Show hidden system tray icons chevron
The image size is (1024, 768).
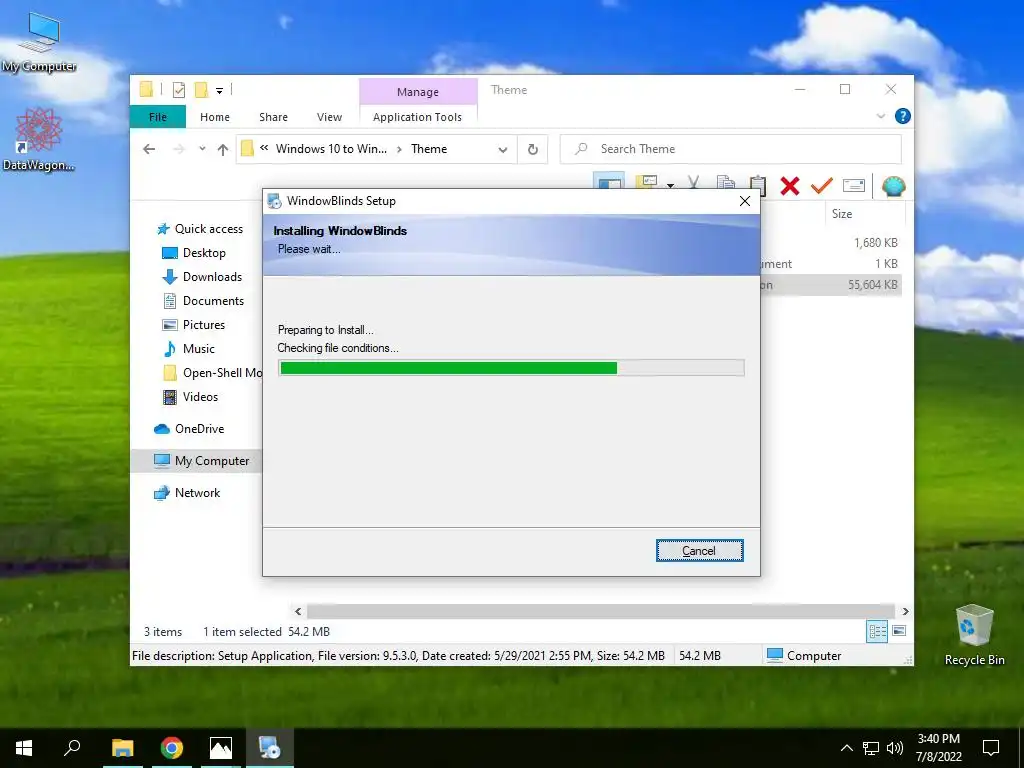846,748
